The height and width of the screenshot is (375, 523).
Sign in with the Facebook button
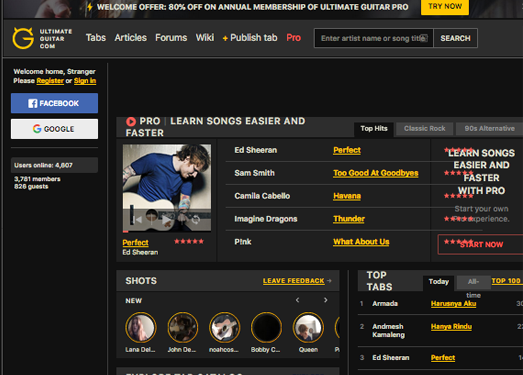point(54,103)
